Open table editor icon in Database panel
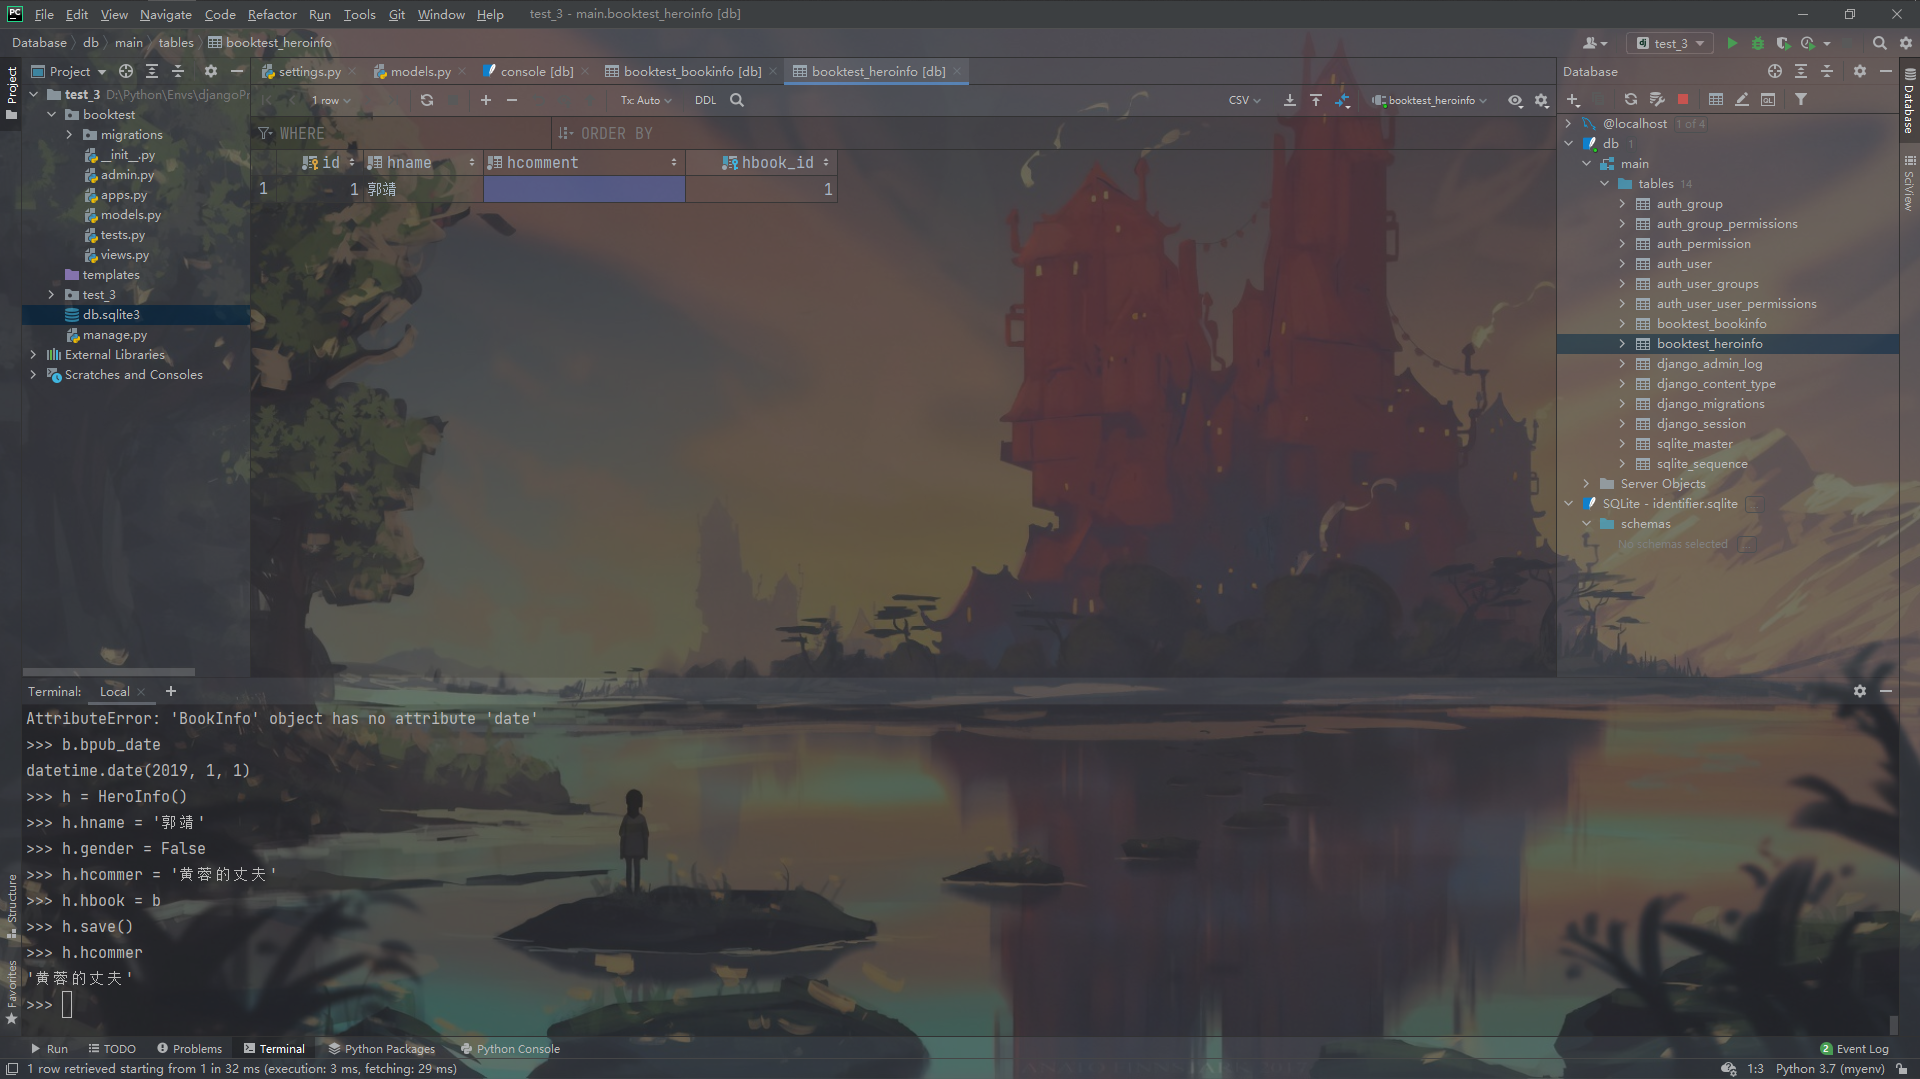Viewport: 1920px width, 1079px height. pyautogui.click(x=1716, y=100)
